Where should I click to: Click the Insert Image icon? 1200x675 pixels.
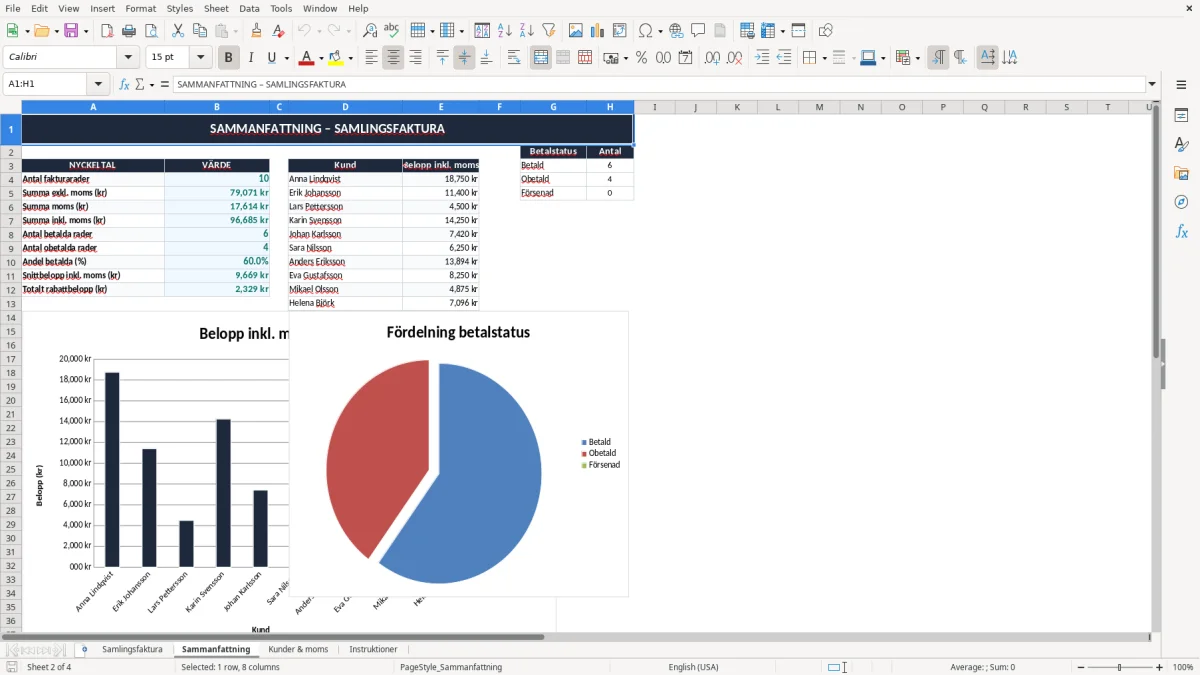[x=576, y=31]
